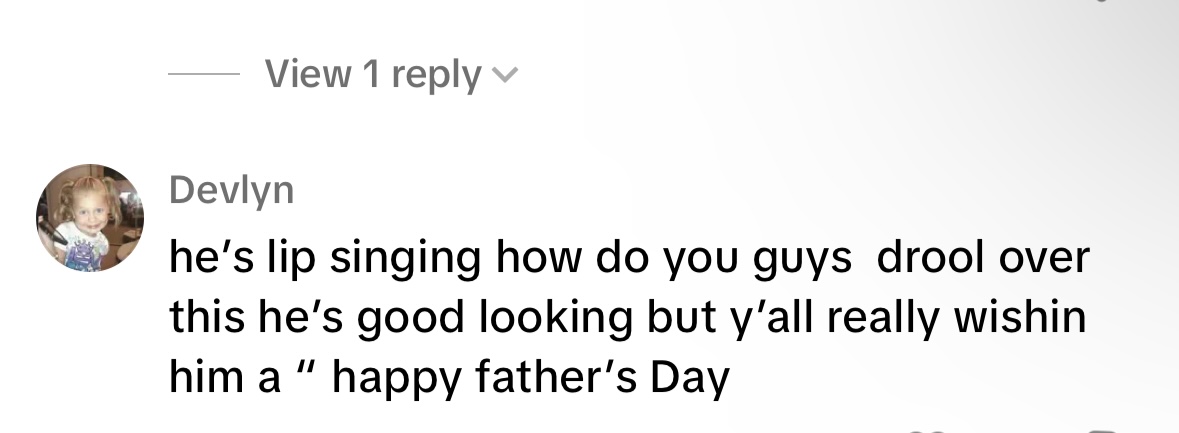Click the words "happy father's Day"
The image size is (1179, 433).
(x=530, y=379)
